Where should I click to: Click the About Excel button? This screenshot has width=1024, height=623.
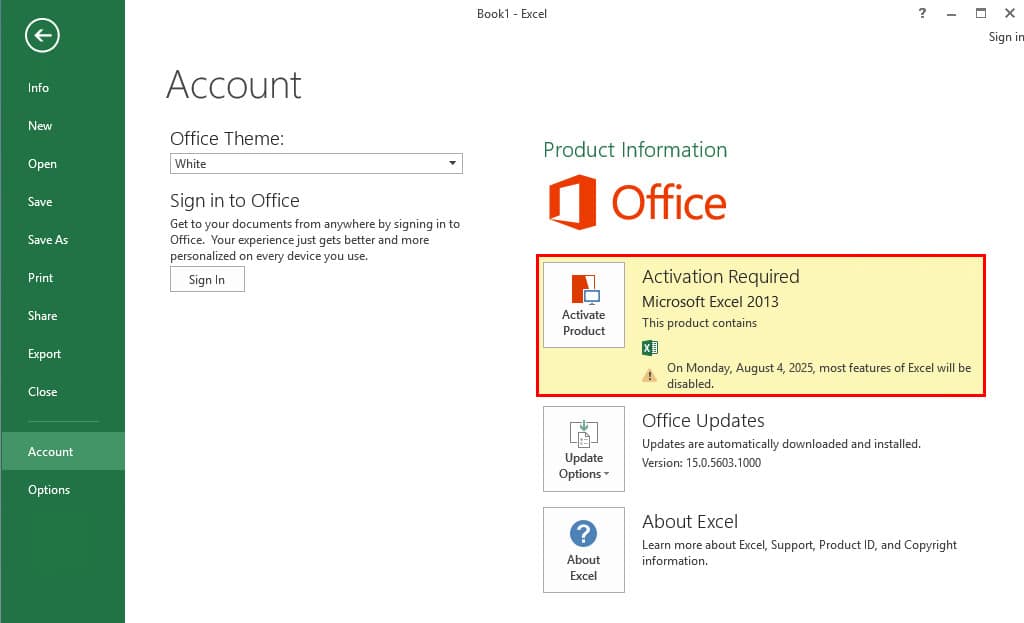(584, 550)
